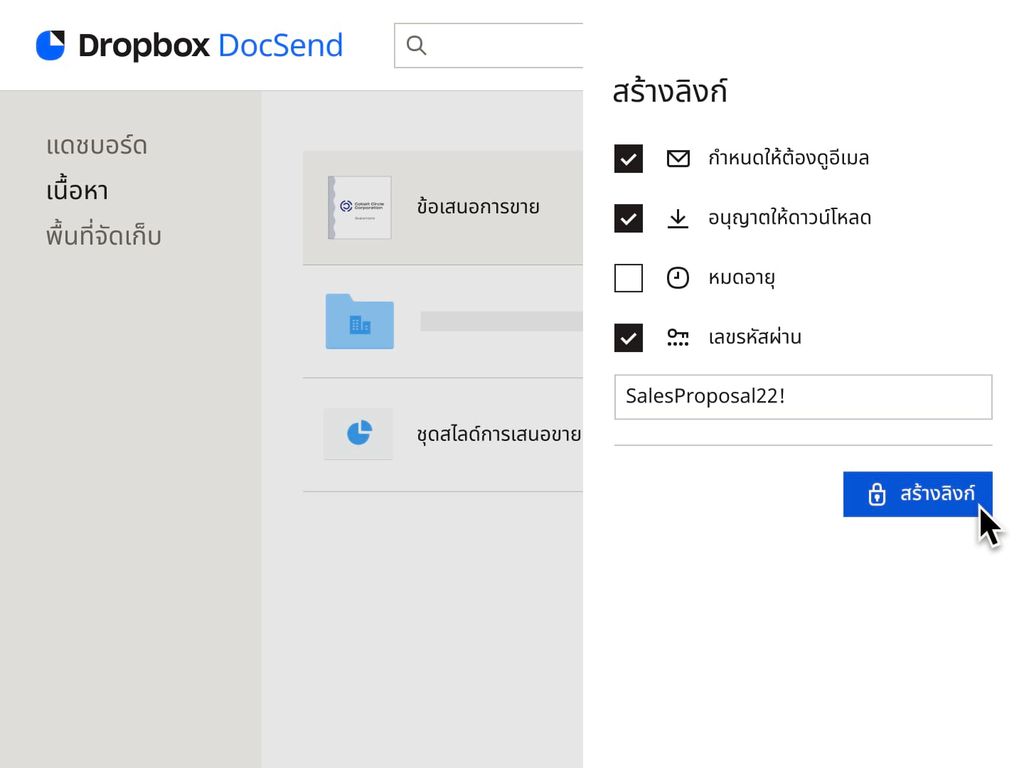Click the SalesProposal22! password field
Screen dimensions: 1024x768
(803, 397)
